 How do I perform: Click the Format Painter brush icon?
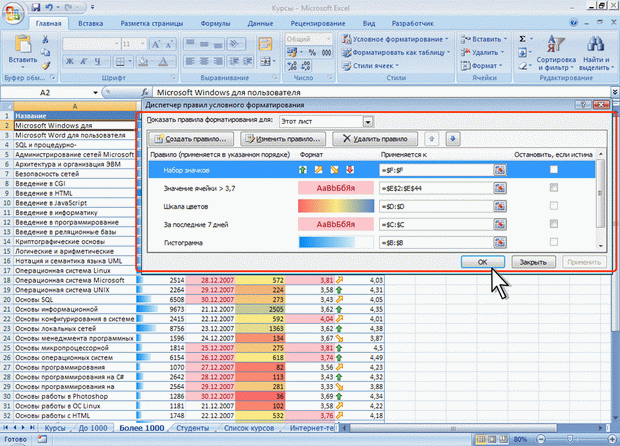(x=45, y=66)
